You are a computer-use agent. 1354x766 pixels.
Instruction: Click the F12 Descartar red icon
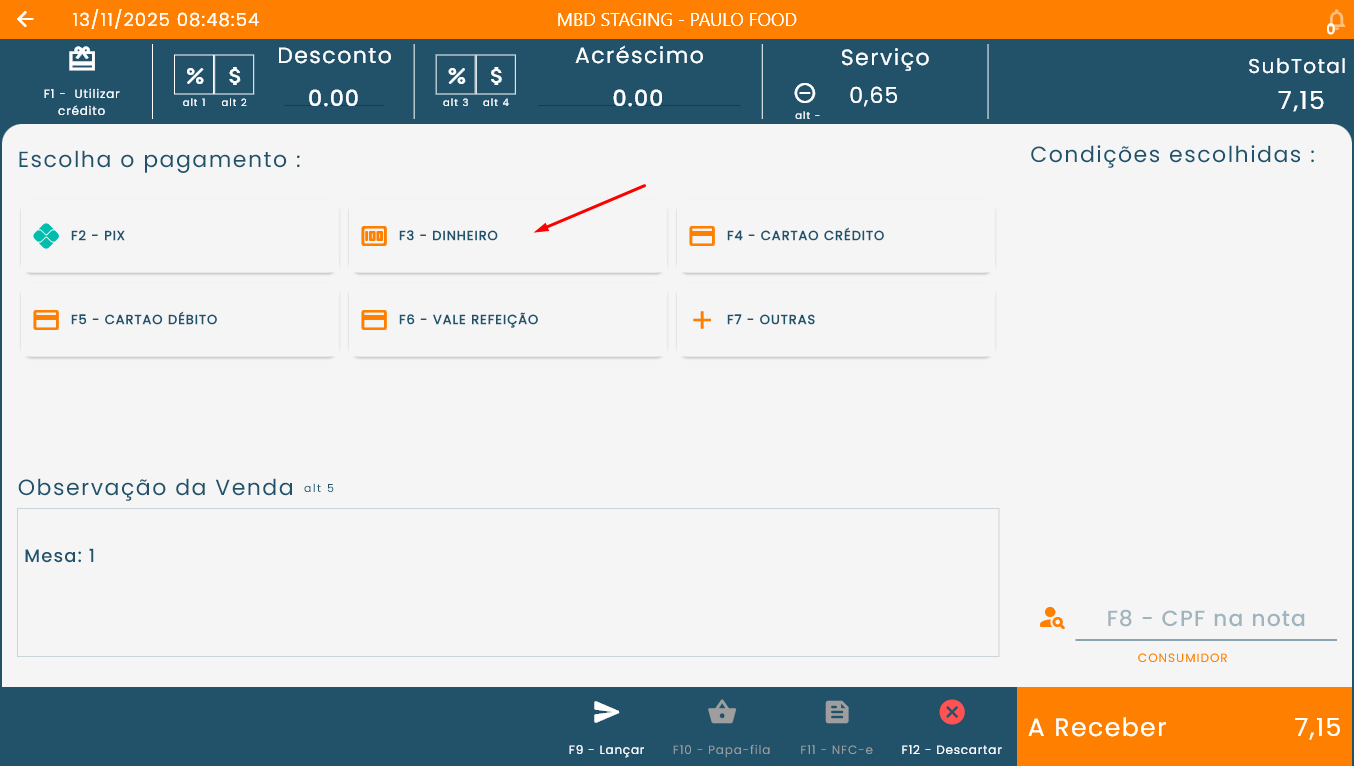(x=951, y=713)
